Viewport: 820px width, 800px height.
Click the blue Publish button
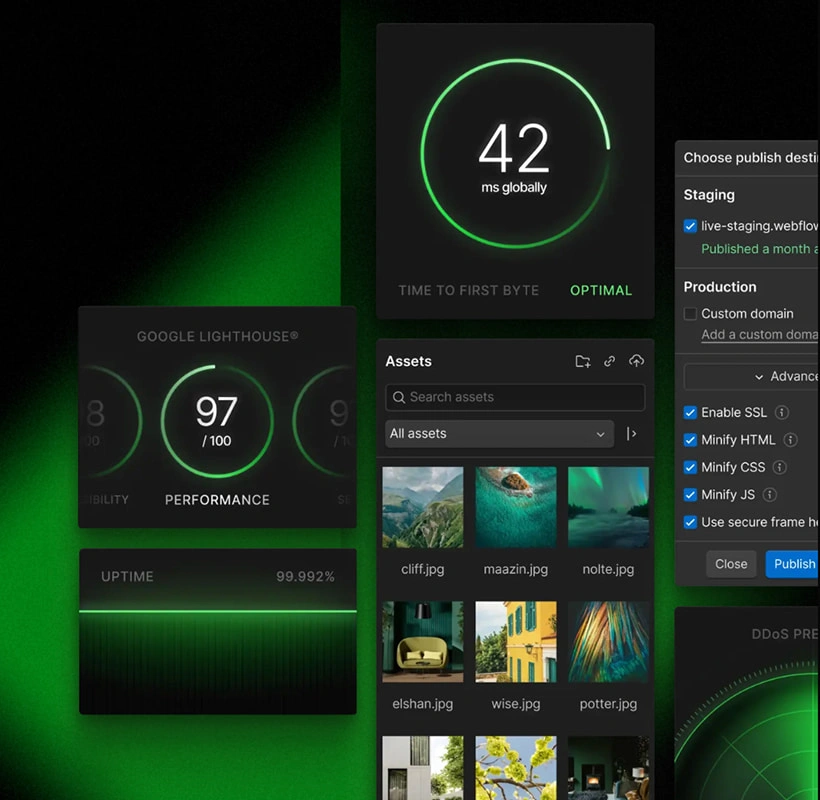793,564
